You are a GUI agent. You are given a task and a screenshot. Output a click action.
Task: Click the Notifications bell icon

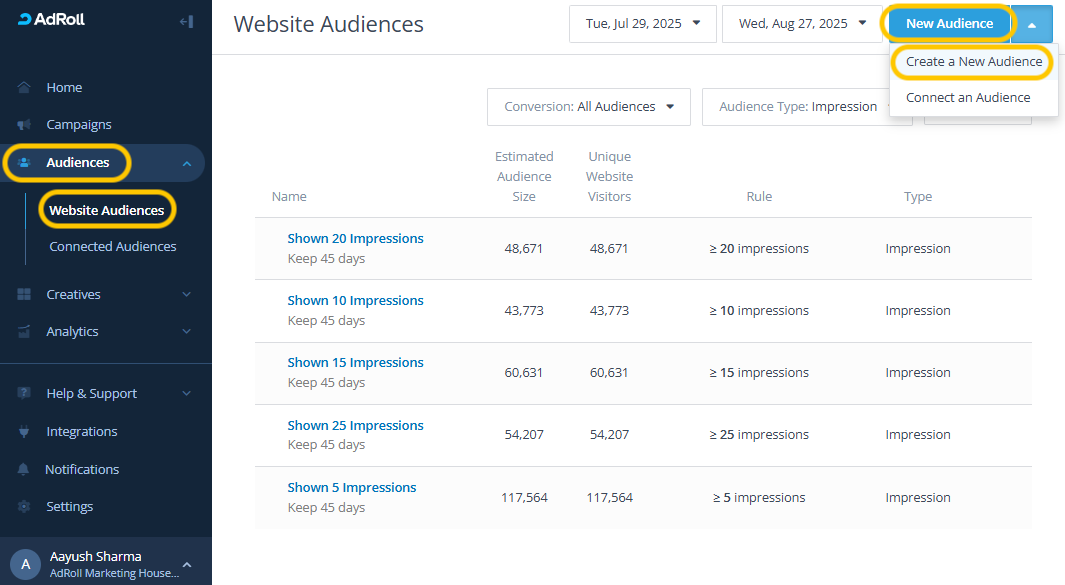(24, 469)
